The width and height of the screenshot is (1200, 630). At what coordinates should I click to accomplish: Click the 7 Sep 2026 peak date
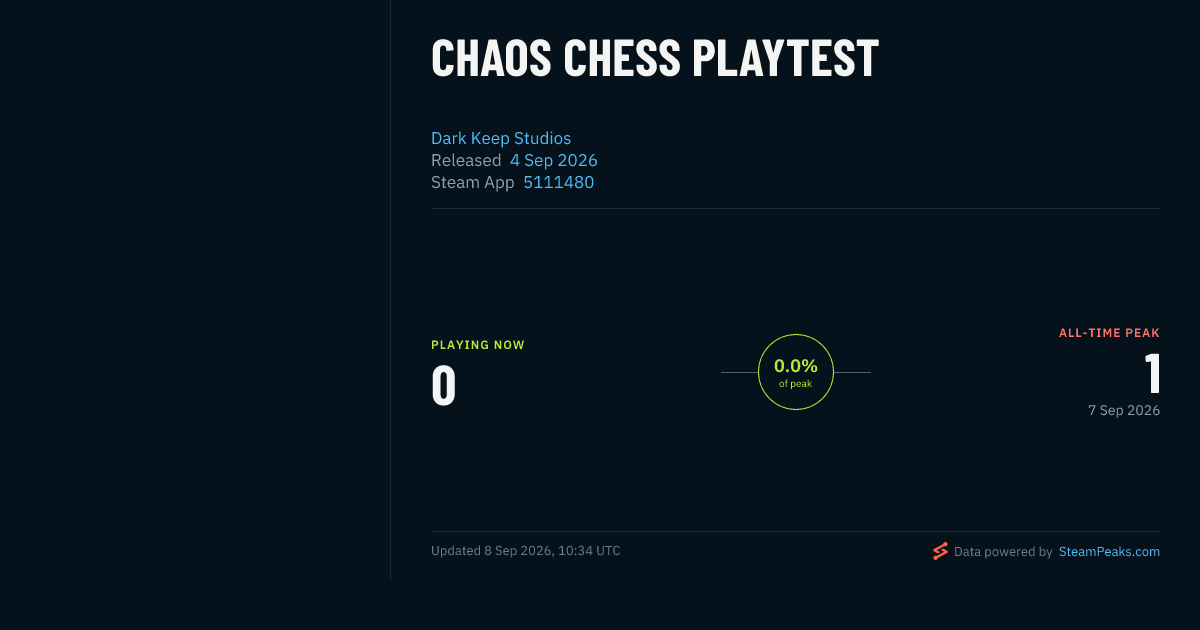(x=1124, y=410)
